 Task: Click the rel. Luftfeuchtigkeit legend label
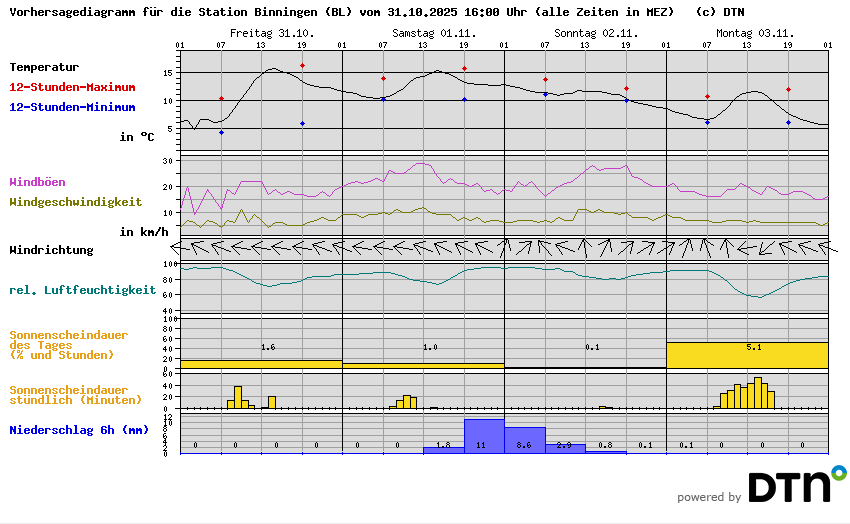tap(82, 290)
